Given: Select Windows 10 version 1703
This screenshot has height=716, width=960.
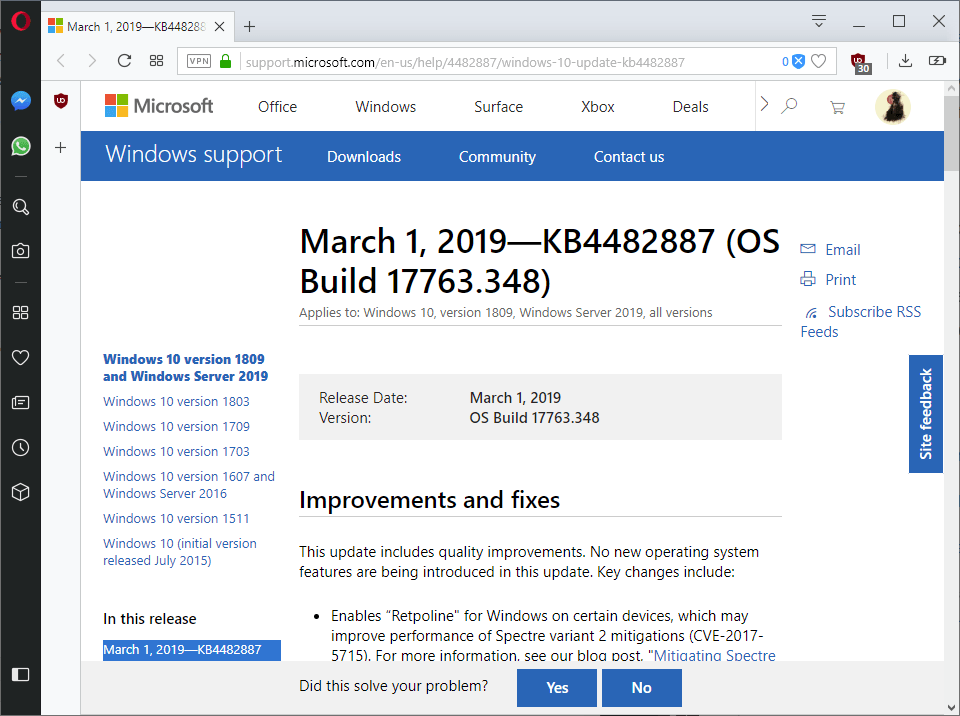Looking at the screenshot, I should 176,451.
